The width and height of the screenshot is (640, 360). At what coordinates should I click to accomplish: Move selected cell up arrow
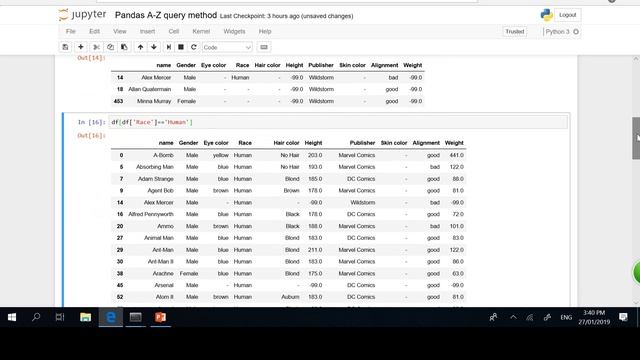click(x=140, y=47)
